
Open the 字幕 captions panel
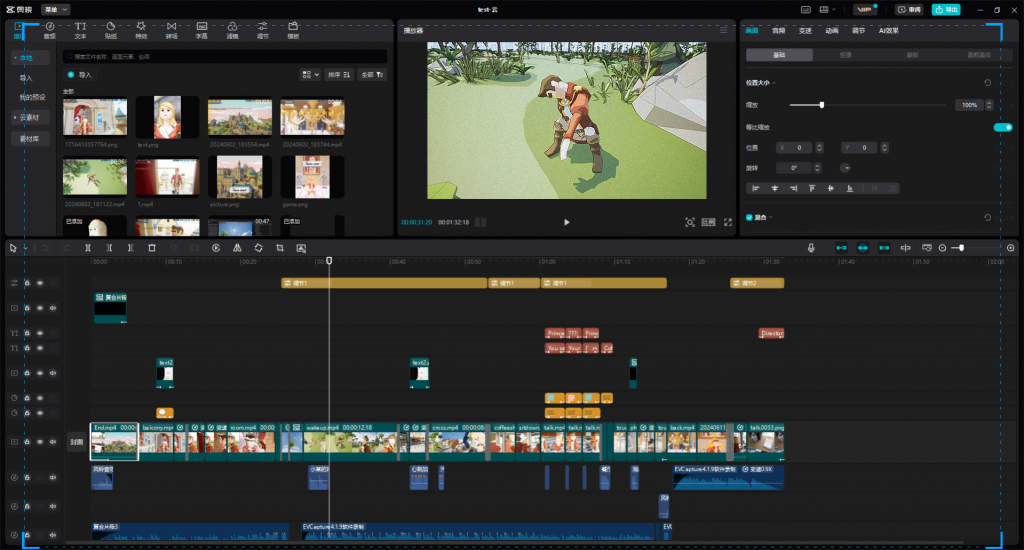[202, 30]
